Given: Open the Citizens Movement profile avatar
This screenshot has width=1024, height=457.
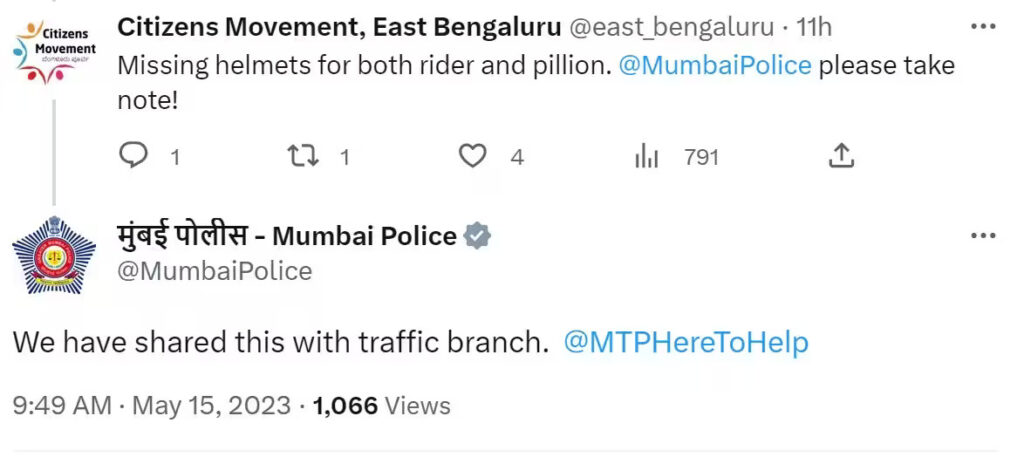Looking at the screenshot, I should pos(55,49).
